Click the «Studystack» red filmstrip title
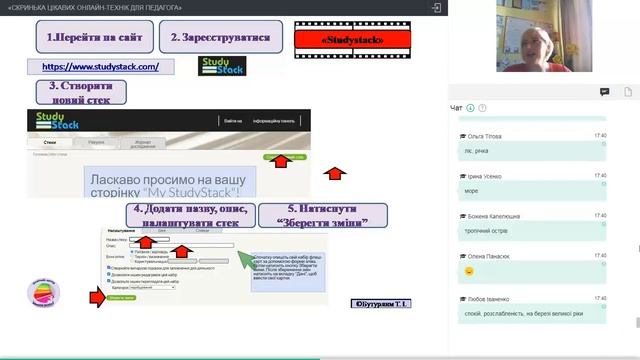Viewport: 640px width, 360px height. pyautogui.click(x=353, y=40)
